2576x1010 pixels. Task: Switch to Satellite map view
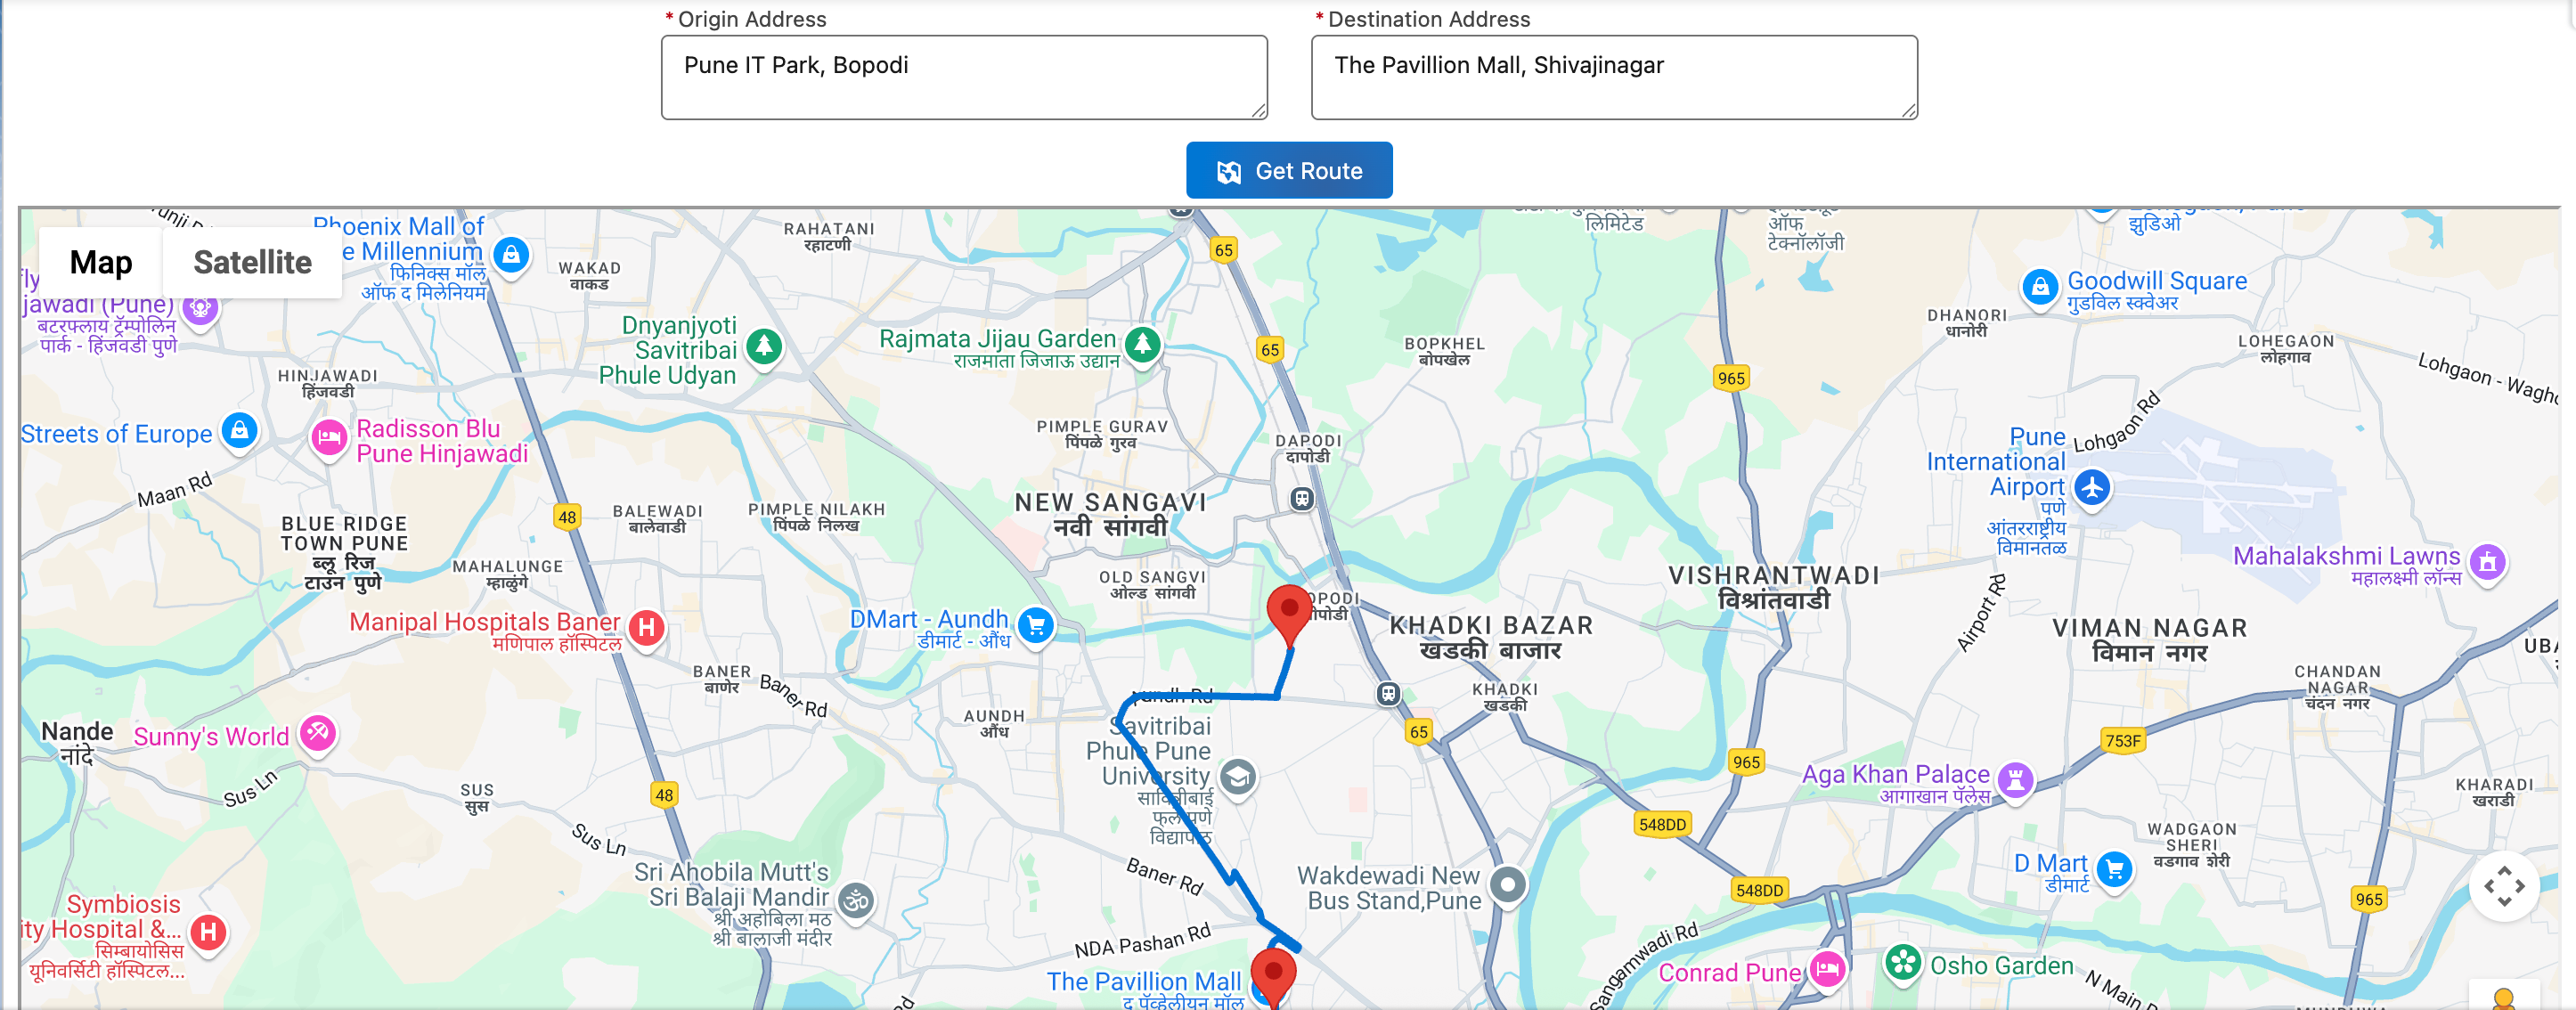(x=252, y=262)
